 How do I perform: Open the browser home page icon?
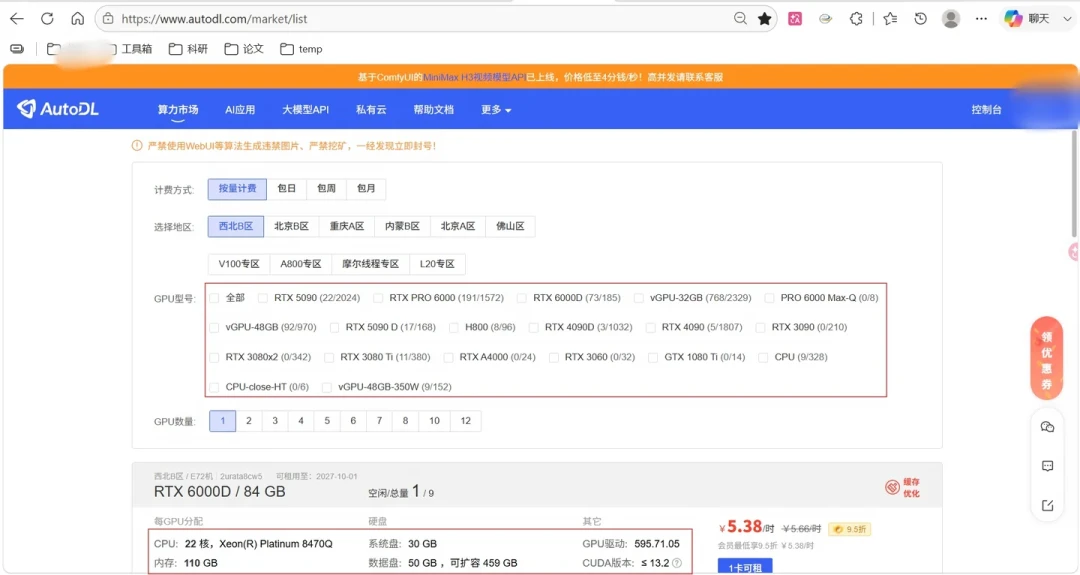[78, 19]
